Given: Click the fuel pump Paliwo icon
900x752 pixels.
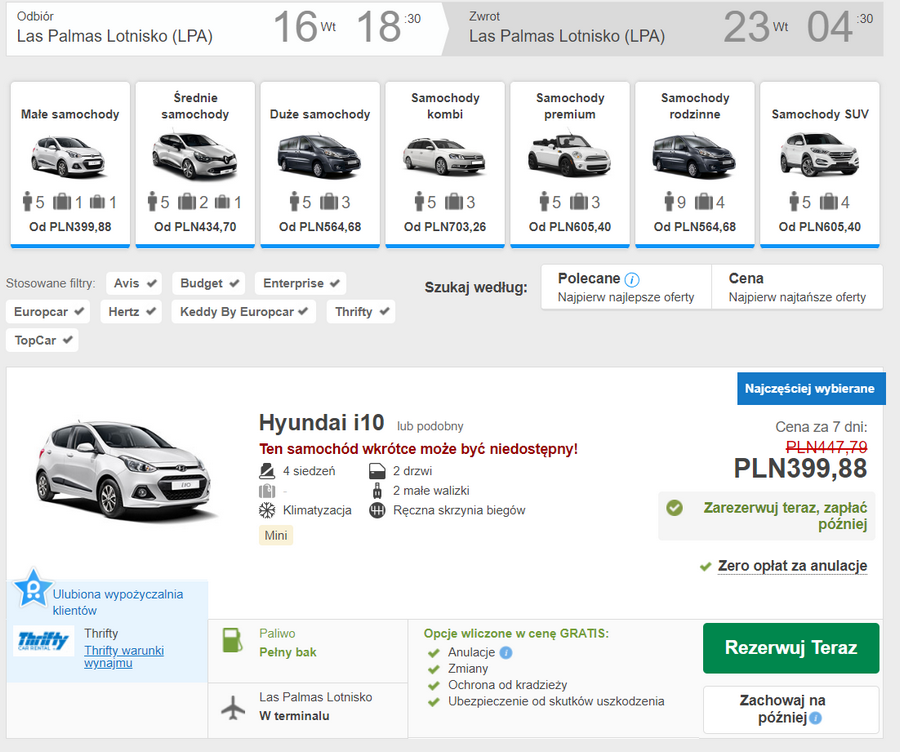Looking at the screenshot, I should point(232,640).
